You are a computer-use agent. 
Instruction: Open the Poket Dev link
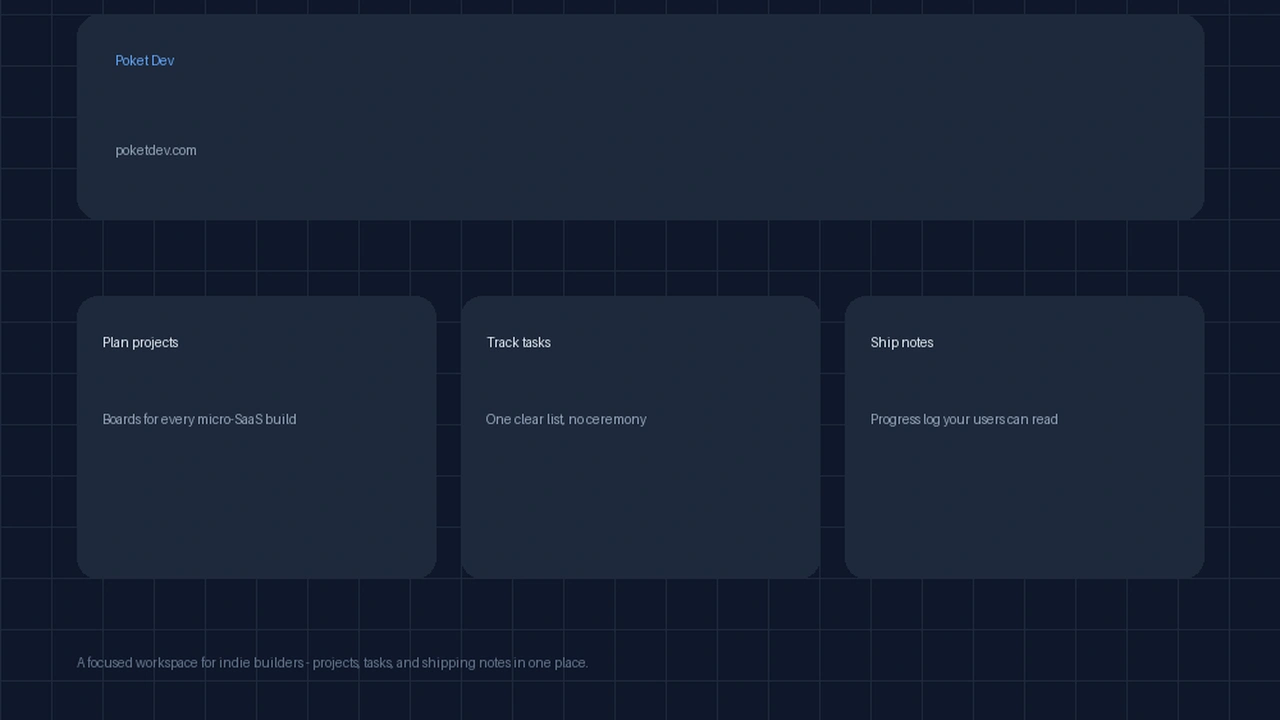(x=145, y=61)
